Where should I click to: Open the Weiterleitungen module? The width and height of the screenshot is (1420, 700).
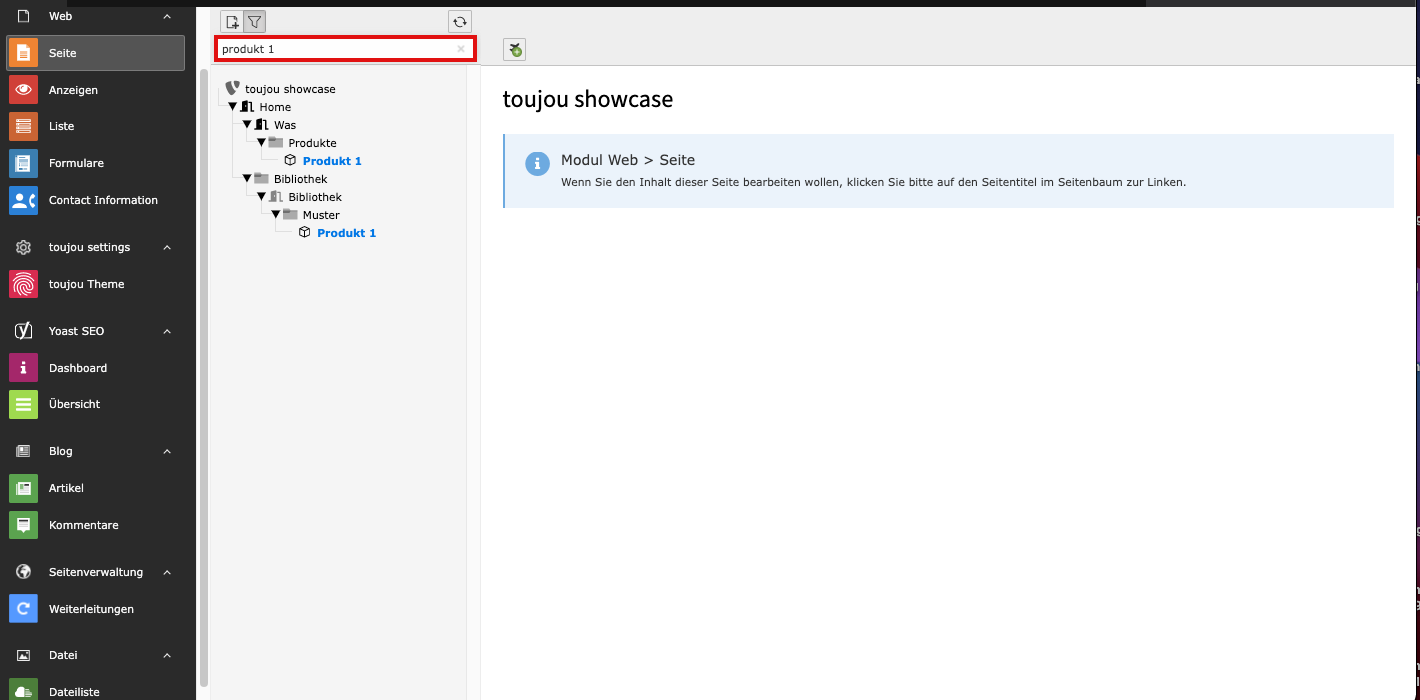click(91, 609)
